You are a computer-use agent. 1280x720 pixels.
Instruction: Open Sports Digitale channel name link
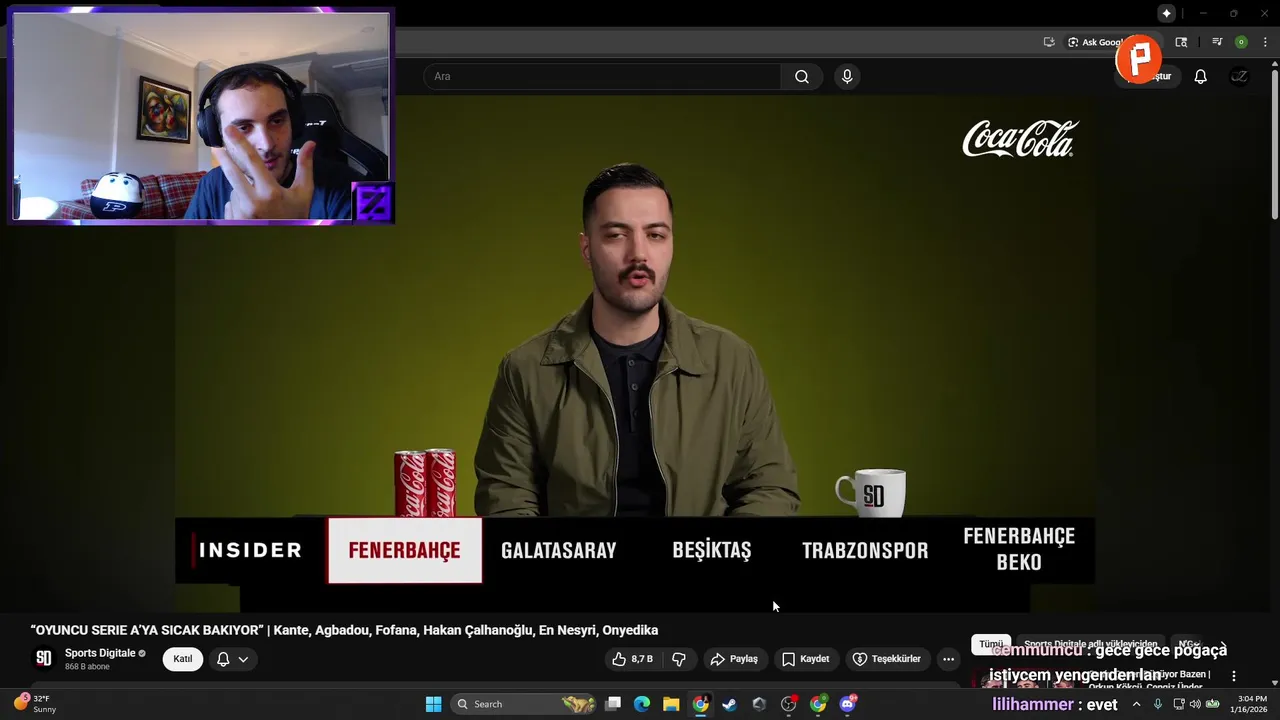point(100,653)
